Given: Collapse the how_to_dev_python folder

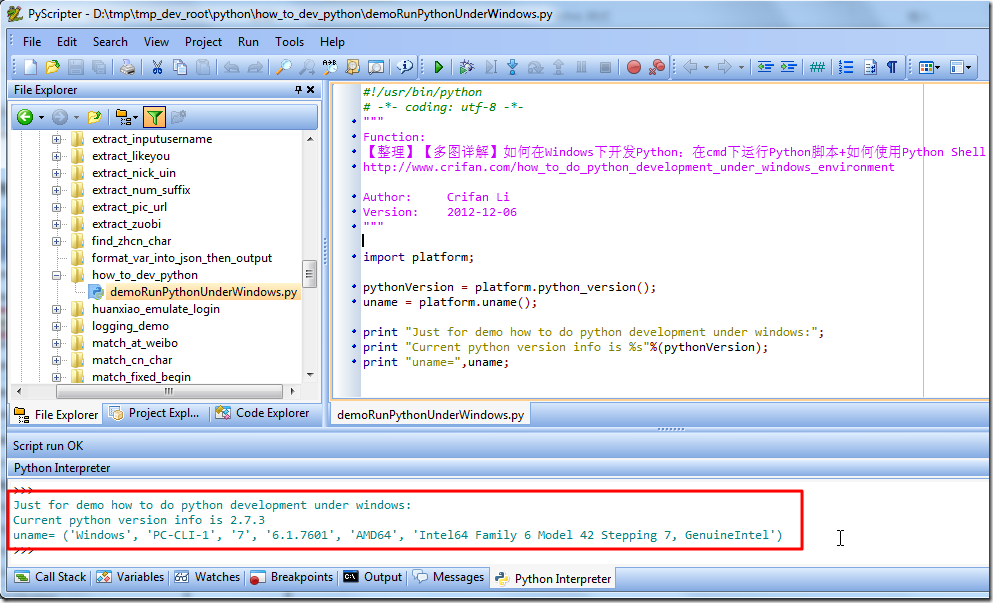Looking at the screenshot, I should click(57, 275).
